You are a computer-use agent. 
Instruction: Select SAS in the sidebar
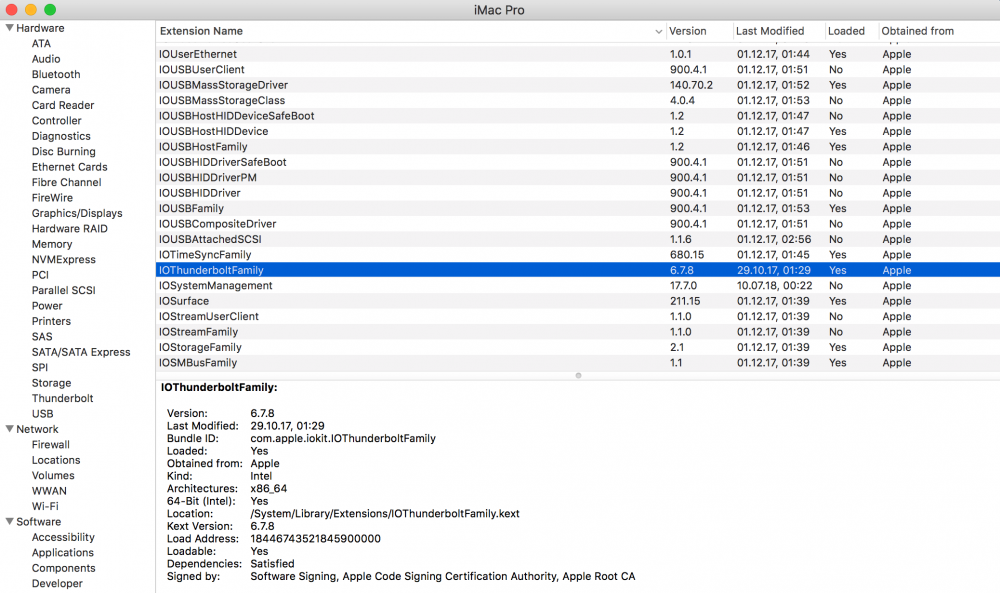coord(42,337)
